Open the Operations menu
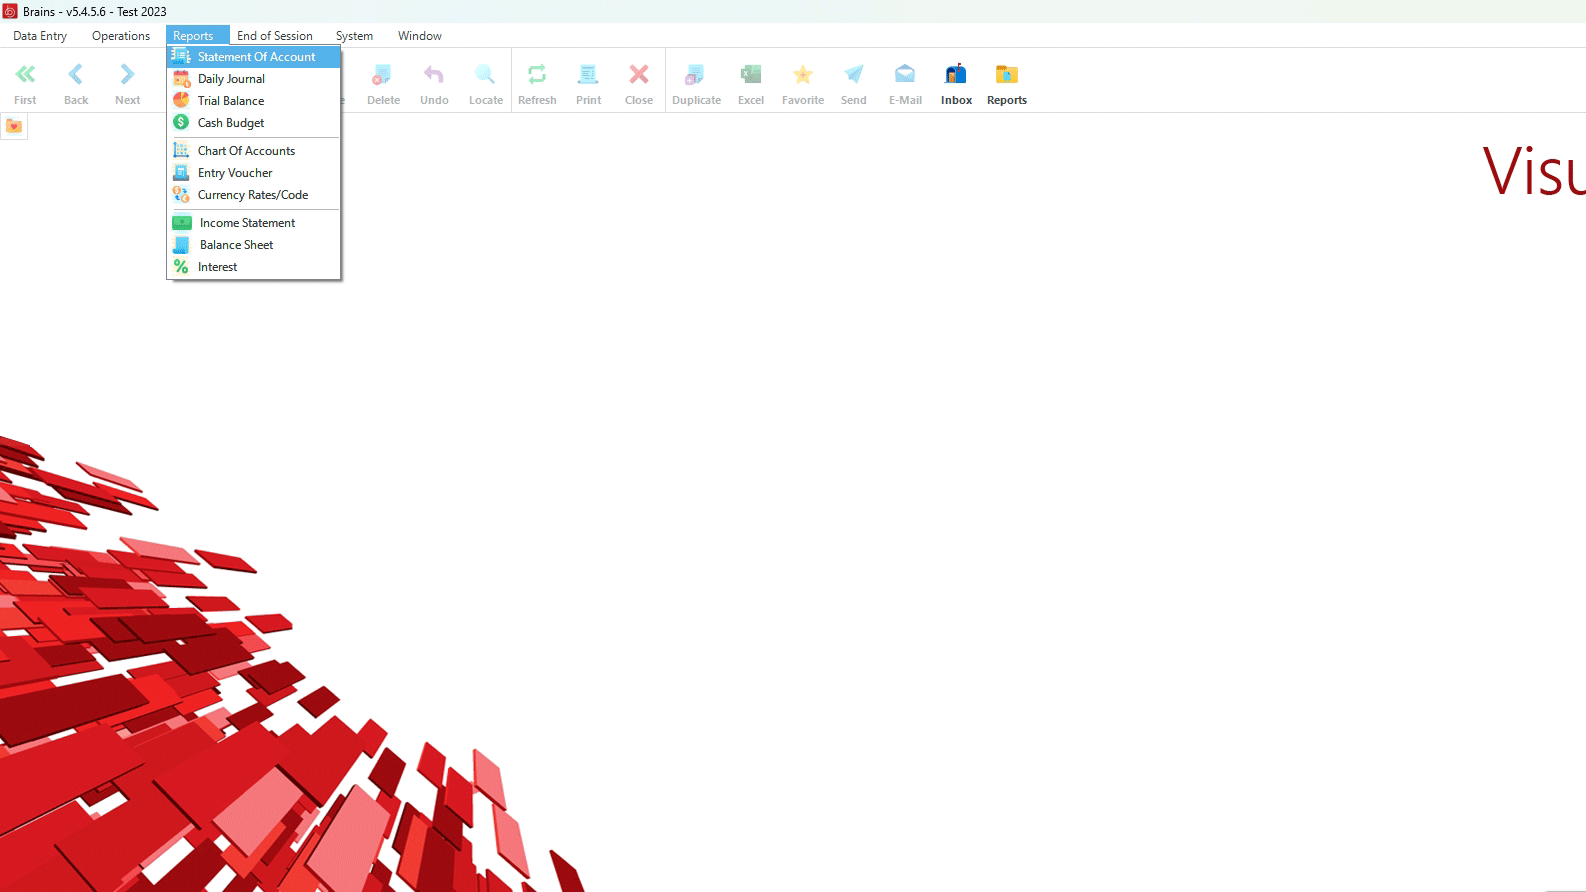Screen dimensions: 1586x892 [x=121, y=36]
